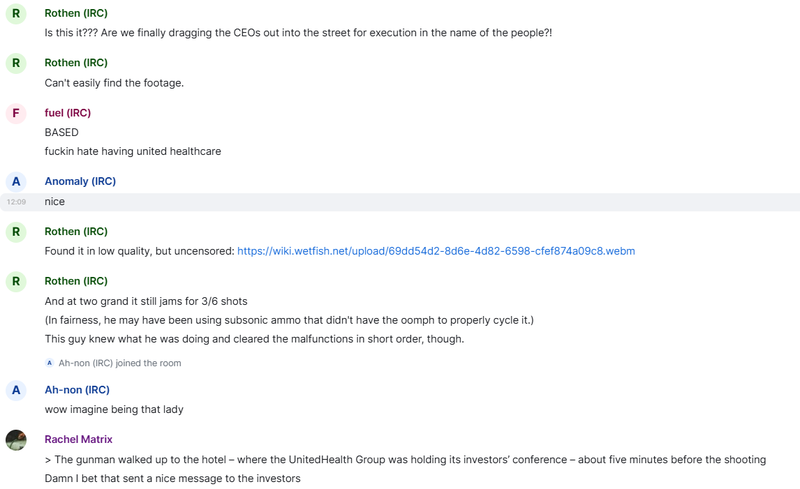Image resolution: width=800 pixels, height=489 pixels.
Task: Click Anomaly's blue A avatar
Action: (x=16, y=182)
